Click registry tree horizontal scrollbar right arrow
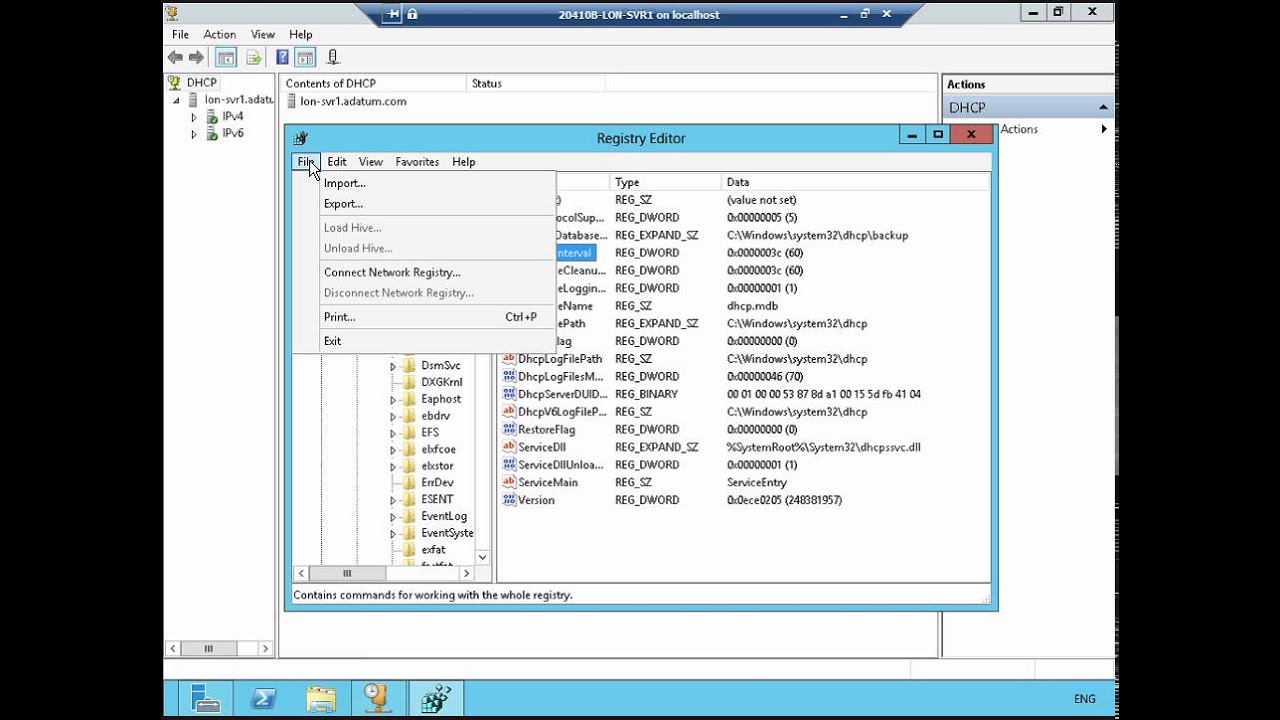 pyautogui.click(x=466, y=573)
